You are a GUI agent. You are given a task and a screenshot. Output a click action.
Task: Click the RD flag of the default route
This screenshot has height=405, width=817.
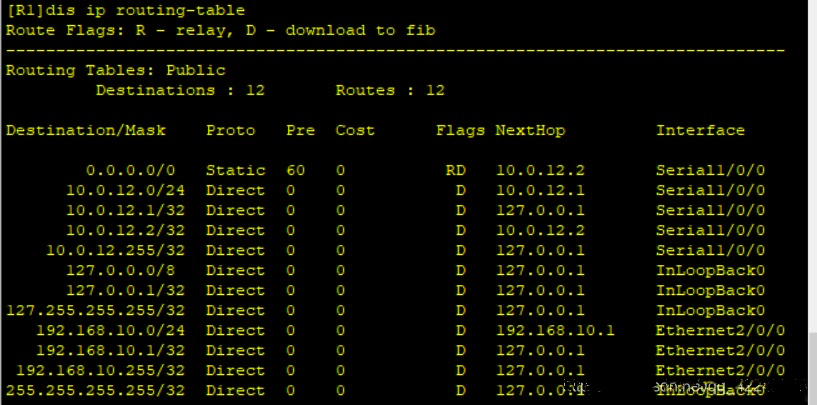455,170
